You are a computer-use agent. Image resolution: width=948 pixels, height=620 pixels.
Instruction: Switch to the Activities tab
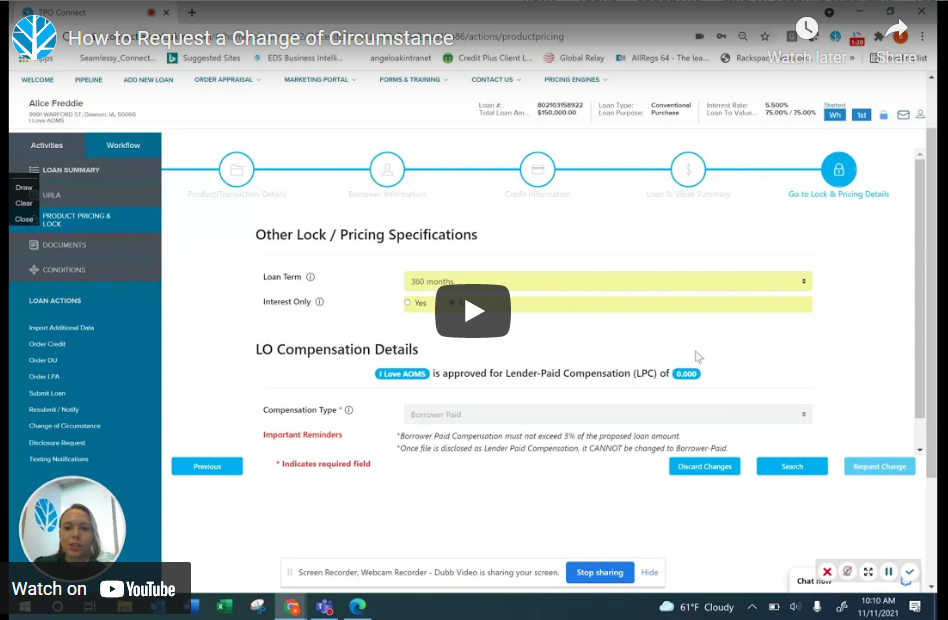[47, 145]
